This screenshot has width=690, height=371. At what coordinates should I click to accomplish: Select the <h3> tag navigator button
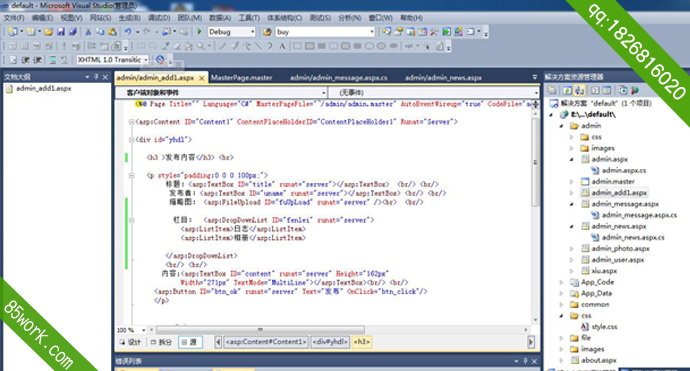pos(362,342)
